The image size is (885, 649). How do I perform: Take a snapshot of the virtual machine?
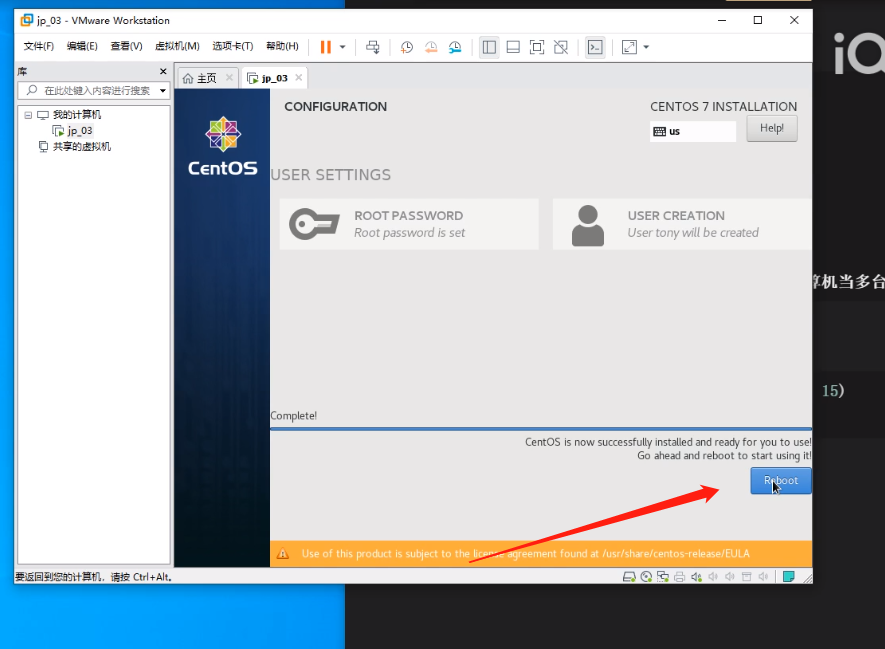406,47
